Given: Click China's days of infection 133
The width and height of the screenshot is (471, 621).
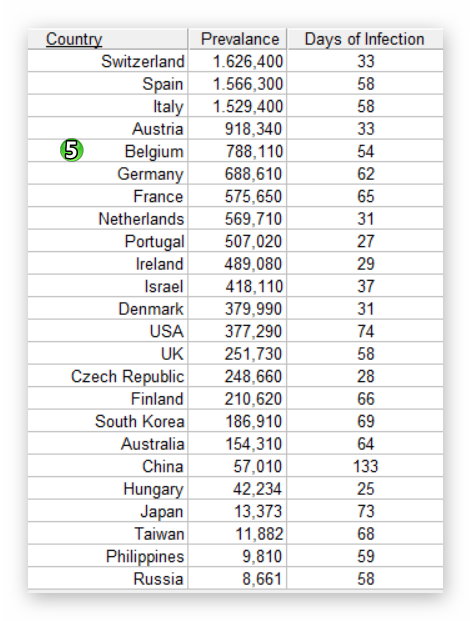Looking at the screenshot, I should pos(366,467).
